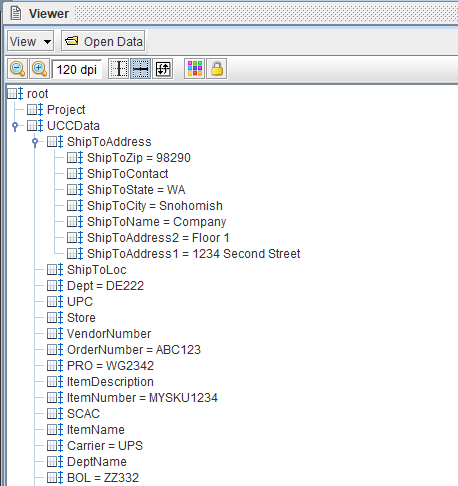
Task: Click the zoom in magnifier icon
Action: (40, 69)
